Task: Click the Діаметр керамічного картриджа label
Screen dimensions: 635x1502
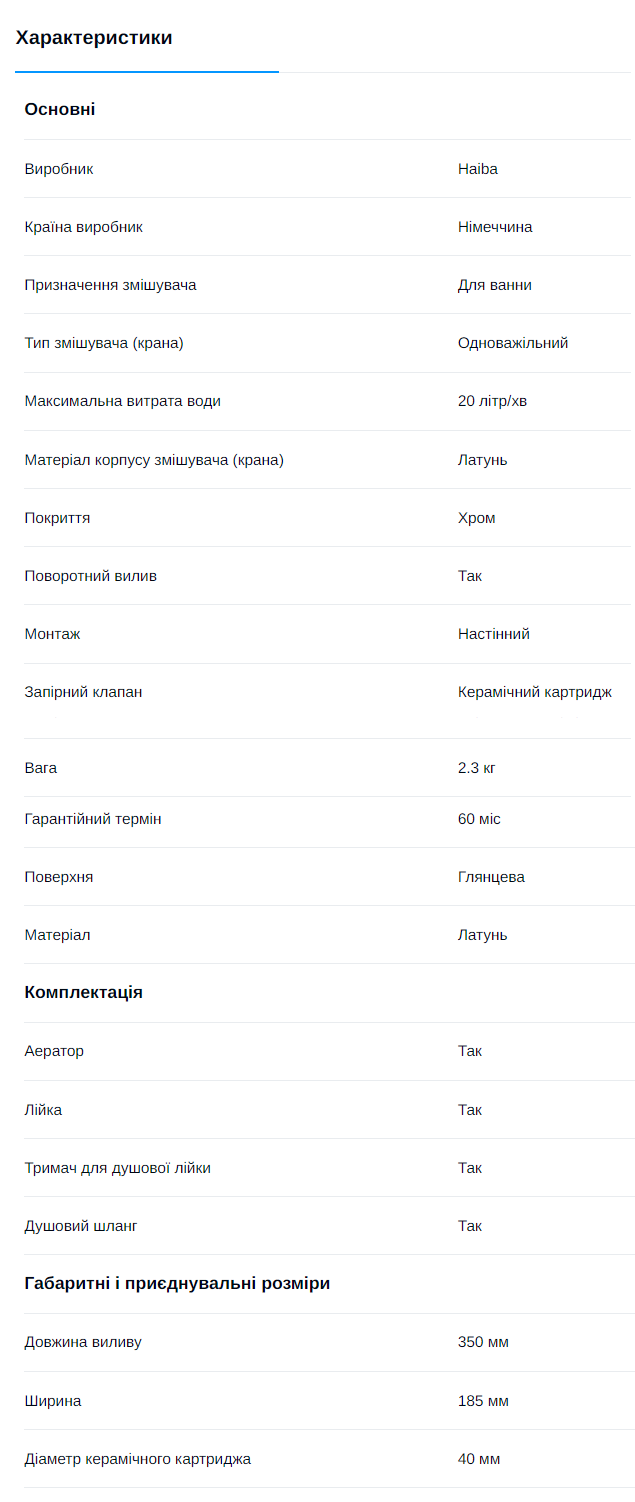Action: (138, 1459)
